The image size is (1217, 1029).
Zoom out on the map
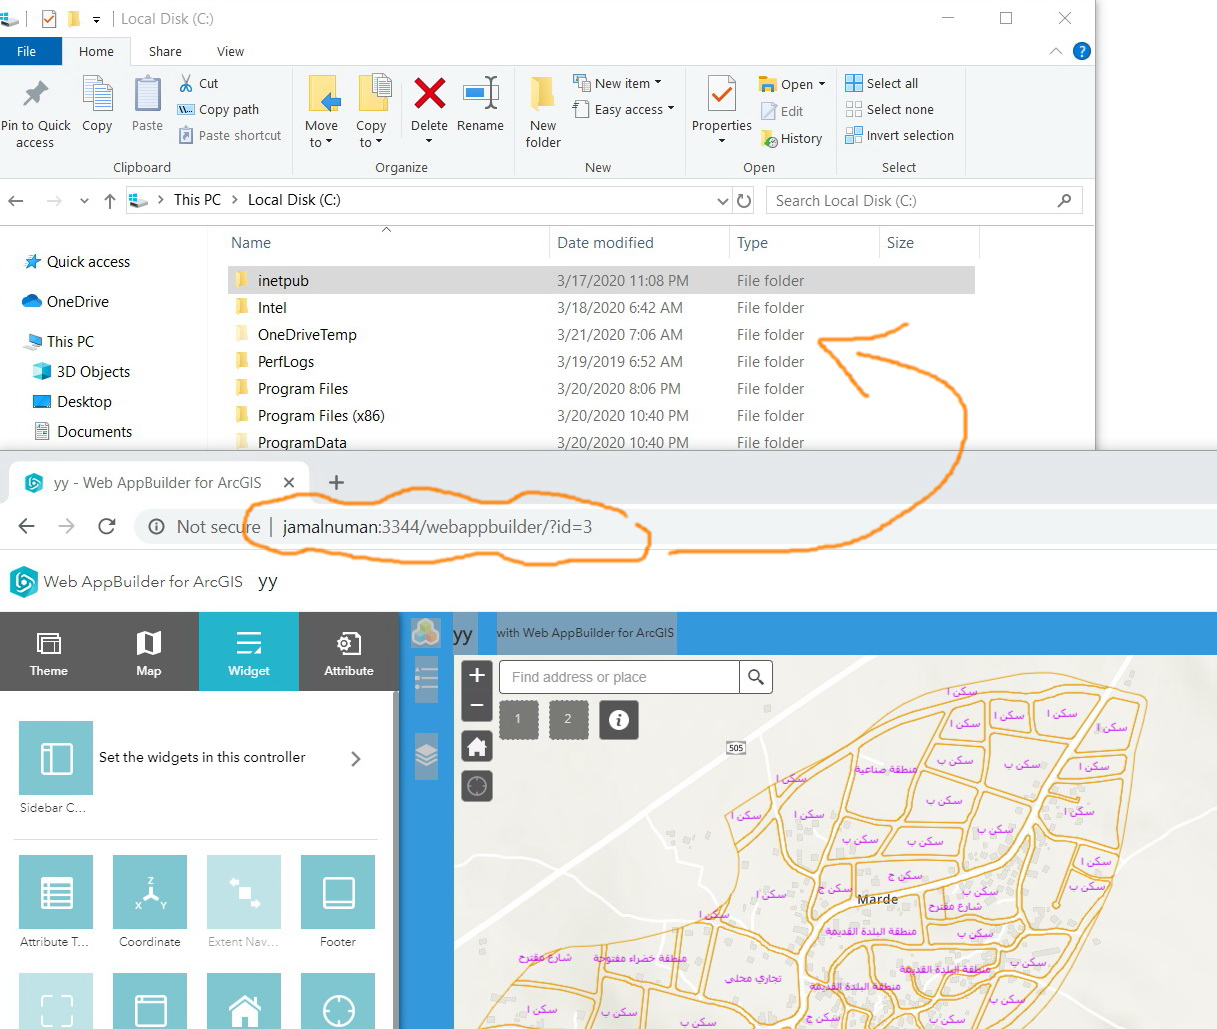477,706
